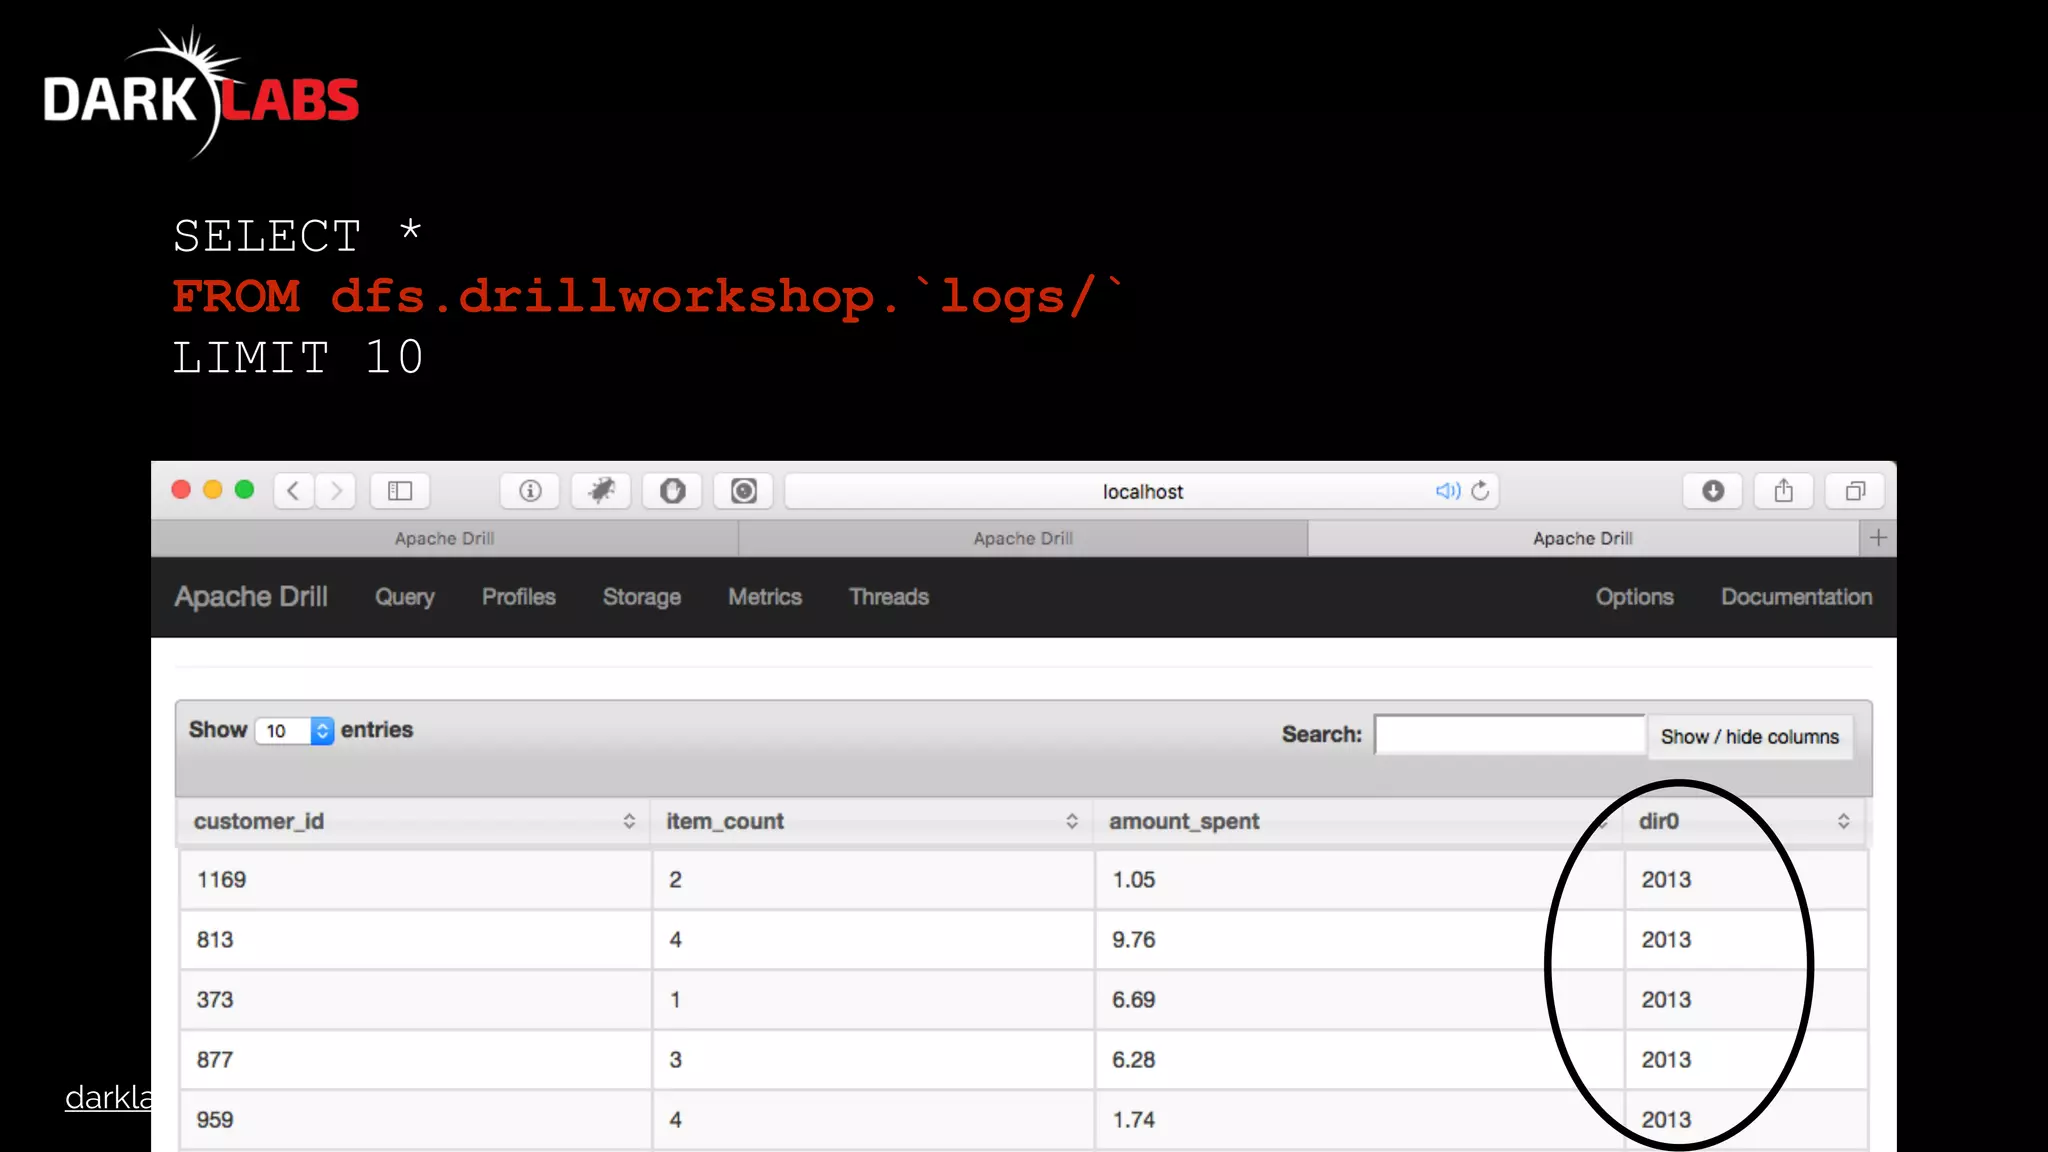Go back with Safari back arrow
This screenshot has height=1152, width=2048.
pyautogui.click(x=294, y=490)
